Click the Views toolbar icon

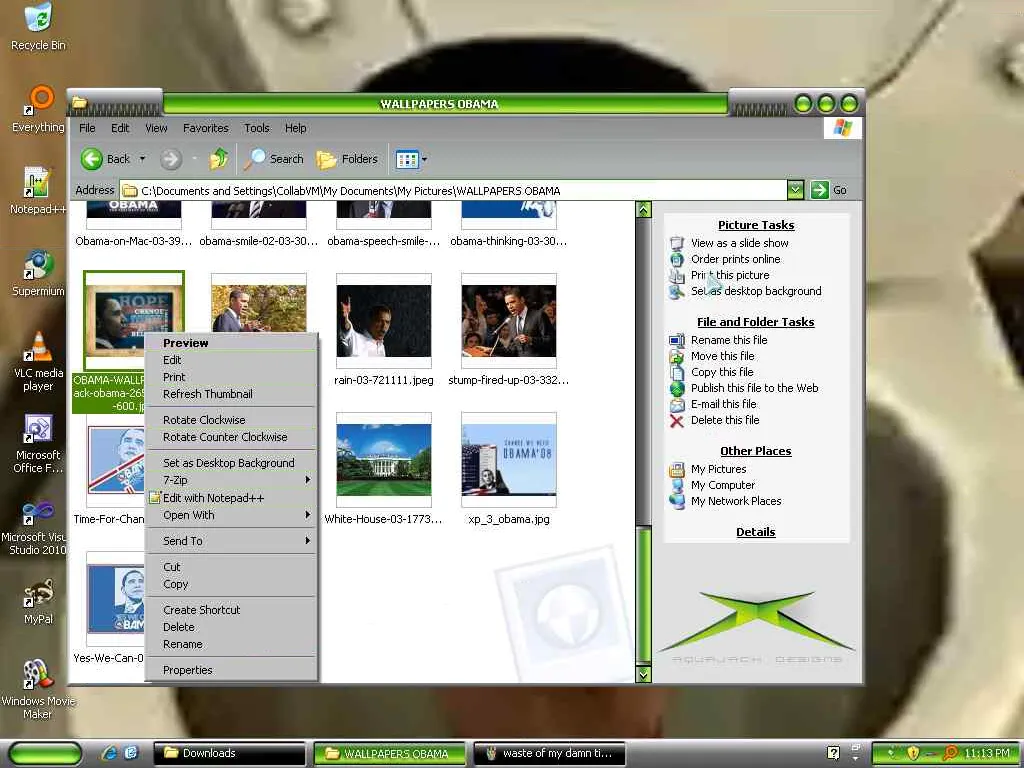(x=407, y=159)
